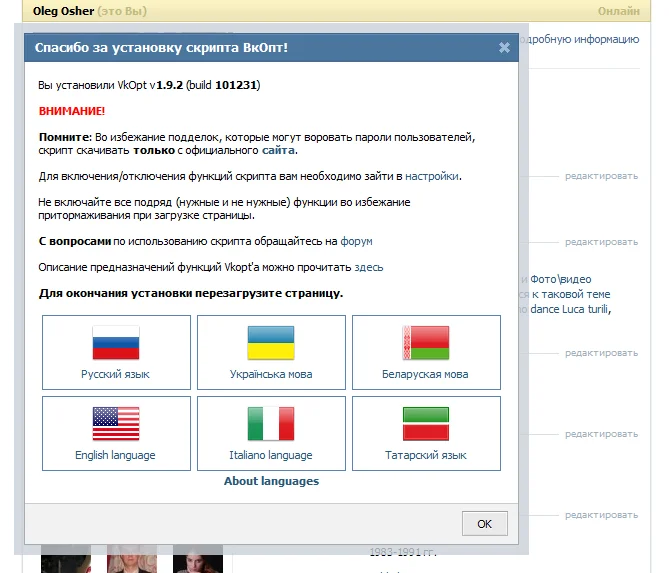Image resolution: width=669 pixels, height=573 pixels.
Task: Click the 'Онлайн' status text
Action: click(619, 11)
